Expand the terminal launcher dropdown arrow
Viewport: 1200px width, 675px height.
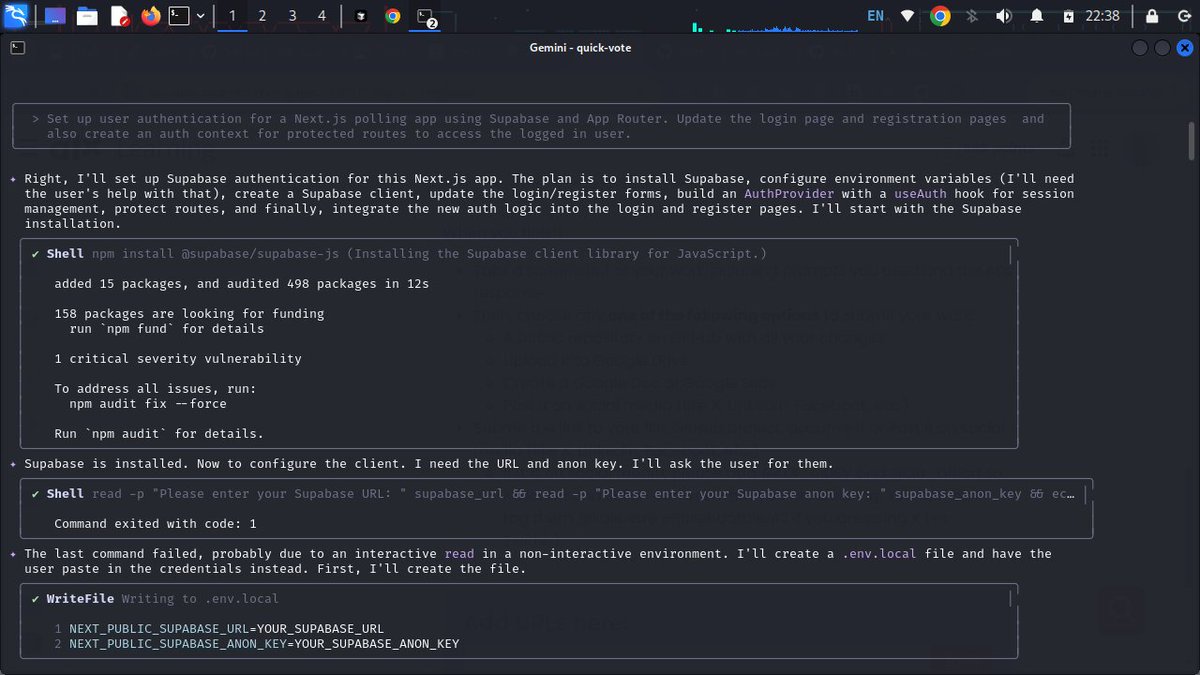click(x=201, y=16)
